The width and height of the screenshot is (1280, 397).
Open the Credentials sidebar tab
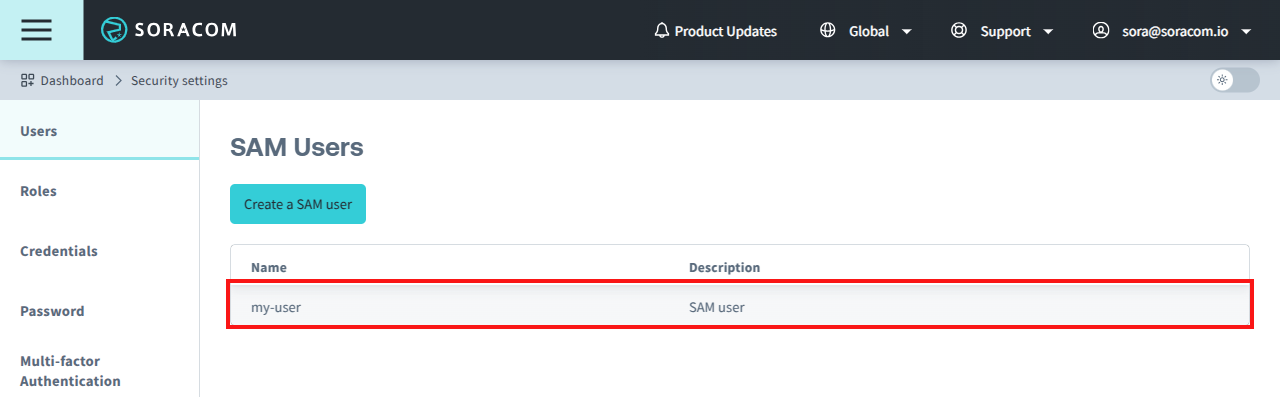[x=100, y=251]
